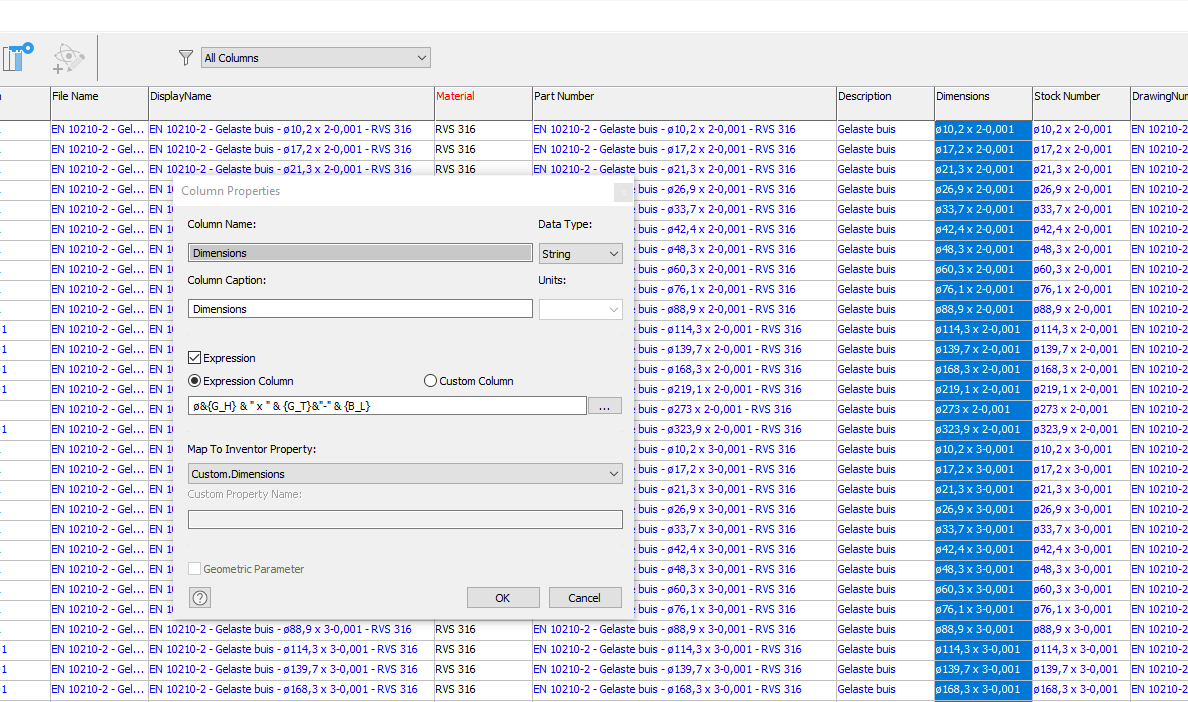Click the filter funnel icon

coord(186,58)
